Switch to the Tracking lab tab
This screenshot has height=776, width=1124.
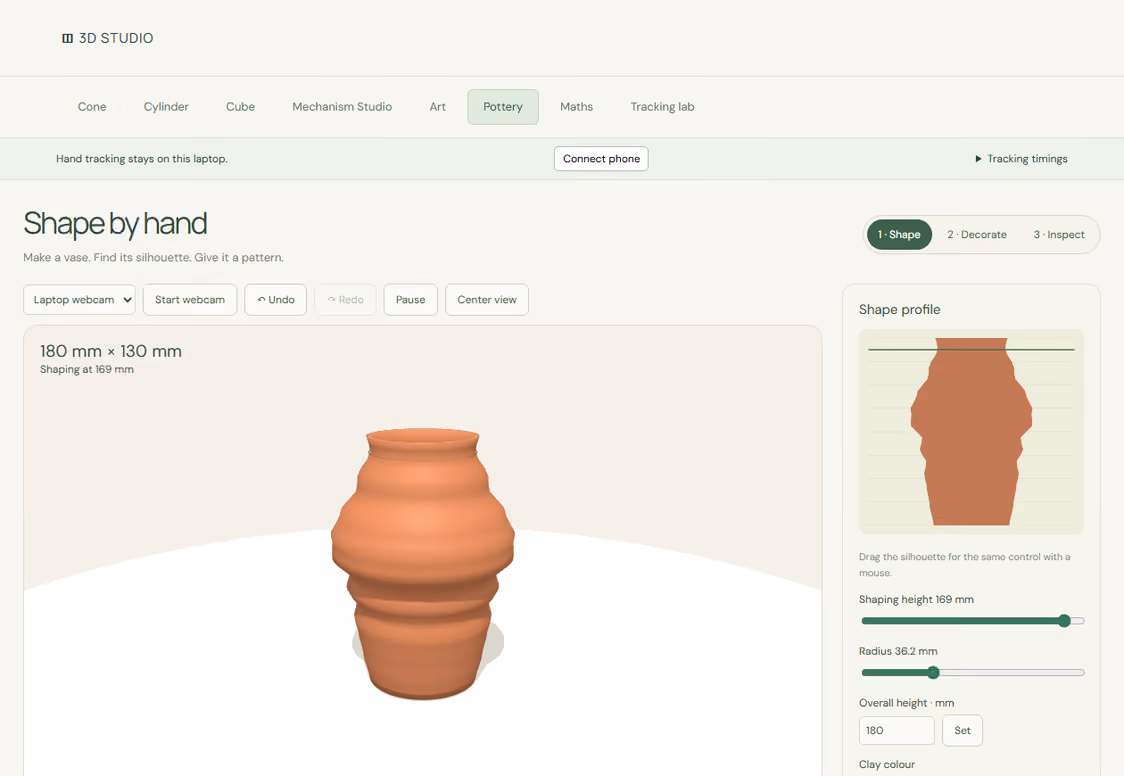click(662, 107)
